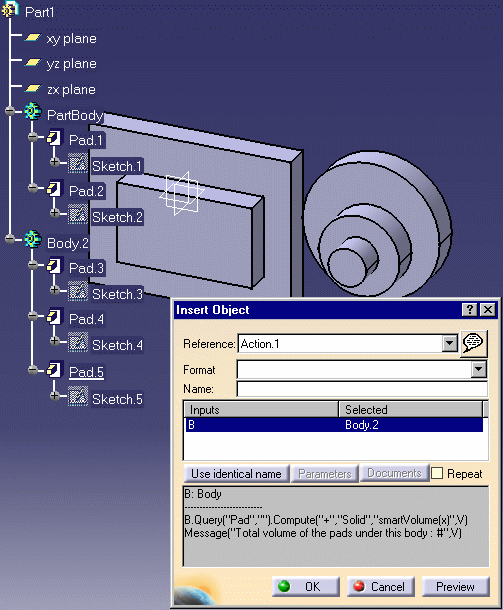
Task: Select input row B with Body.2
Action: tap(335, 425)
